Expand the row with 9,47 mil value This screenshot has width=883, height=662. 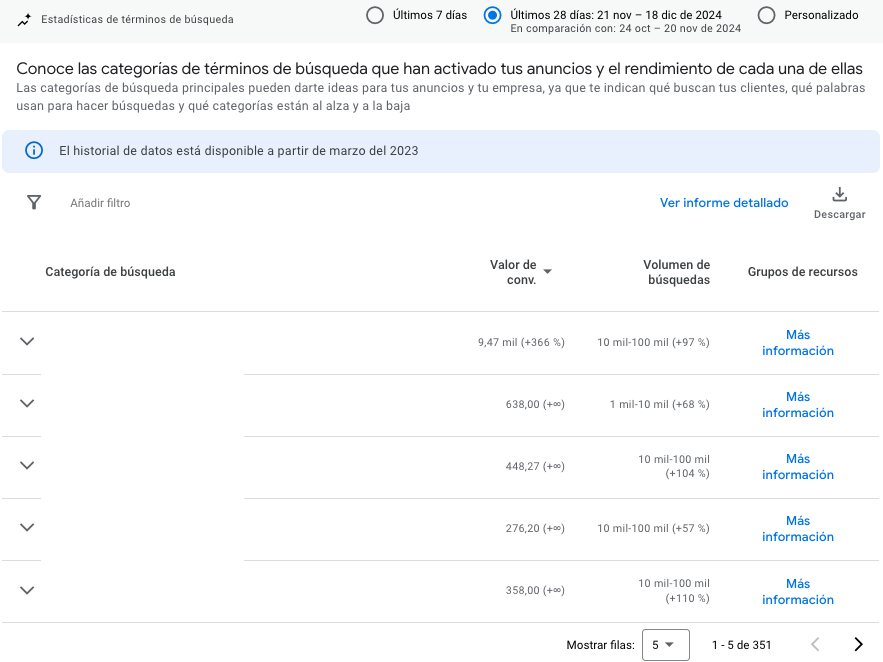tap(27, 342)
